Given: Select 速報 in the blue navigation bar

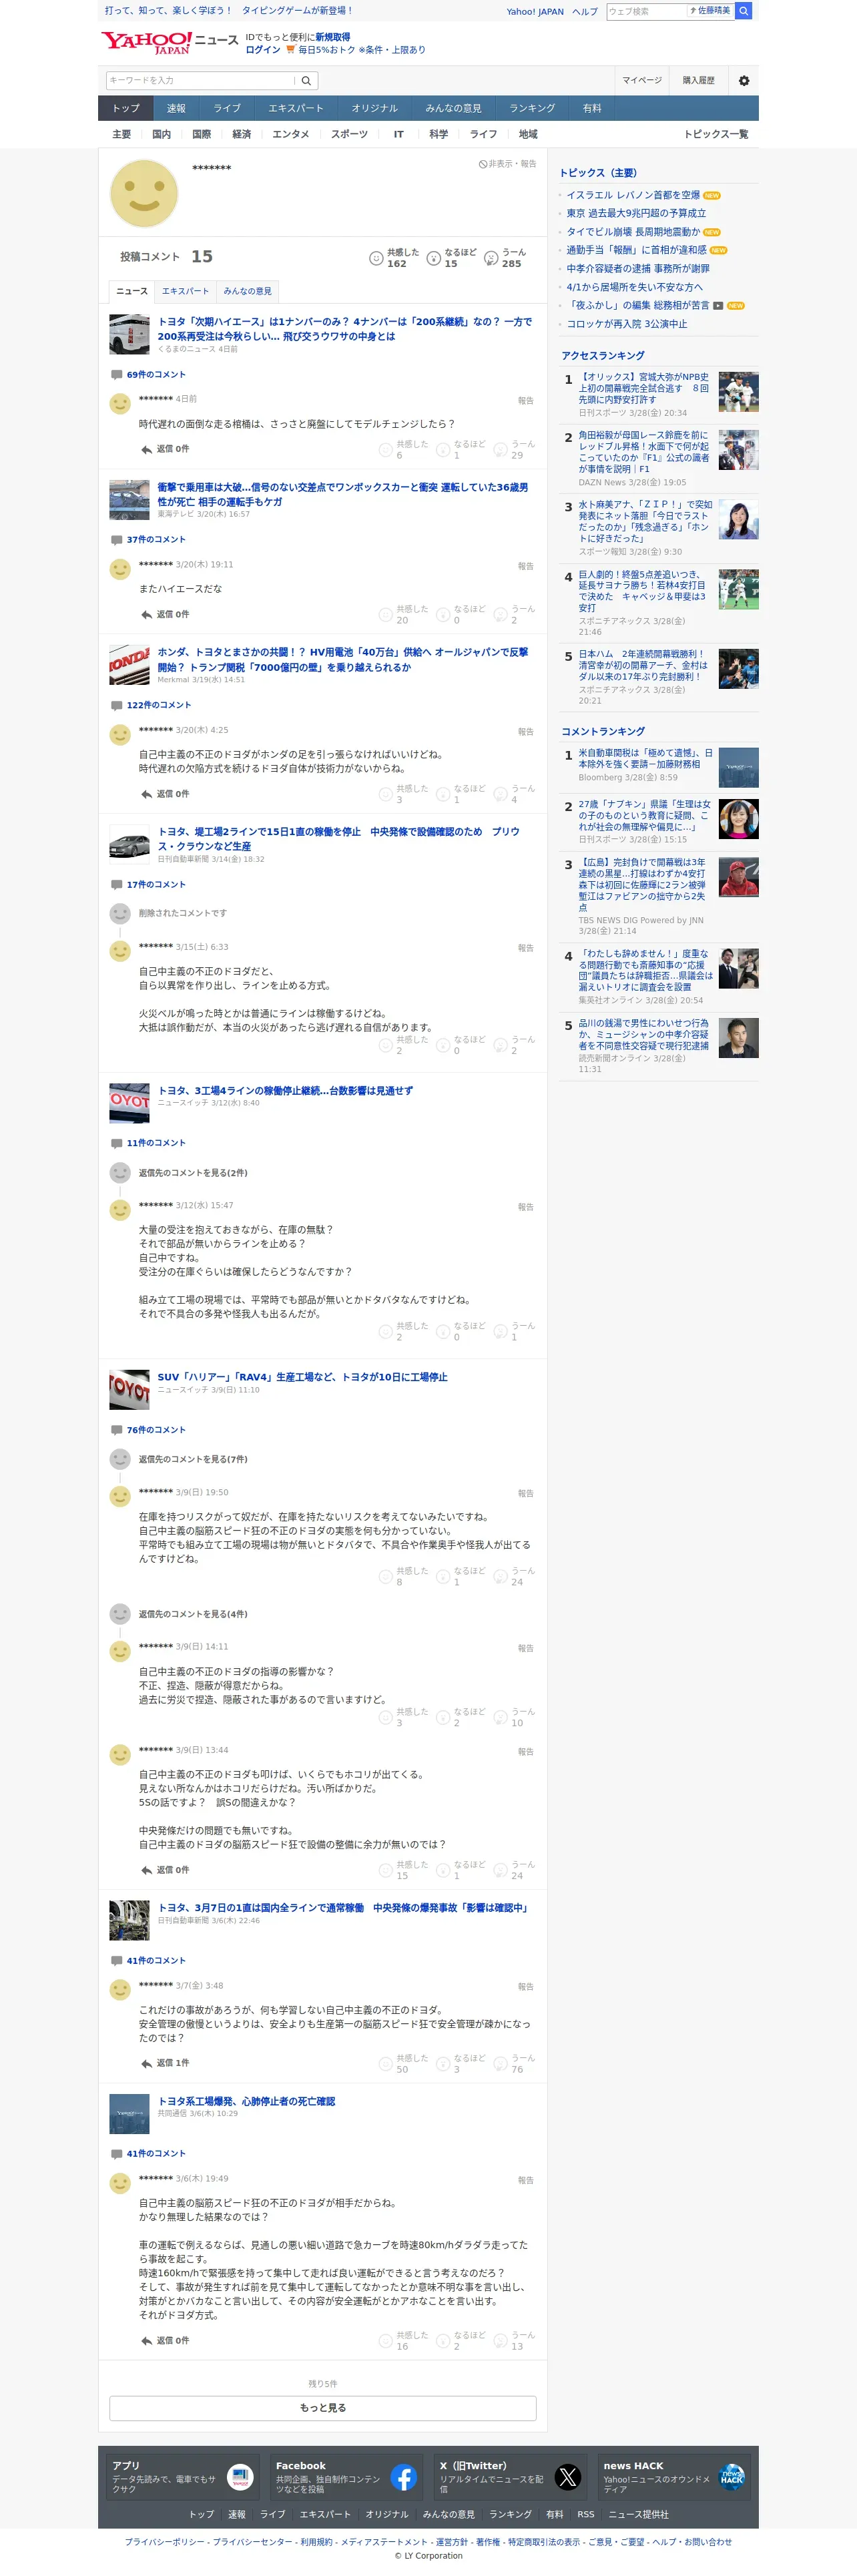Looking at the screenshot, I should point(176,108).
